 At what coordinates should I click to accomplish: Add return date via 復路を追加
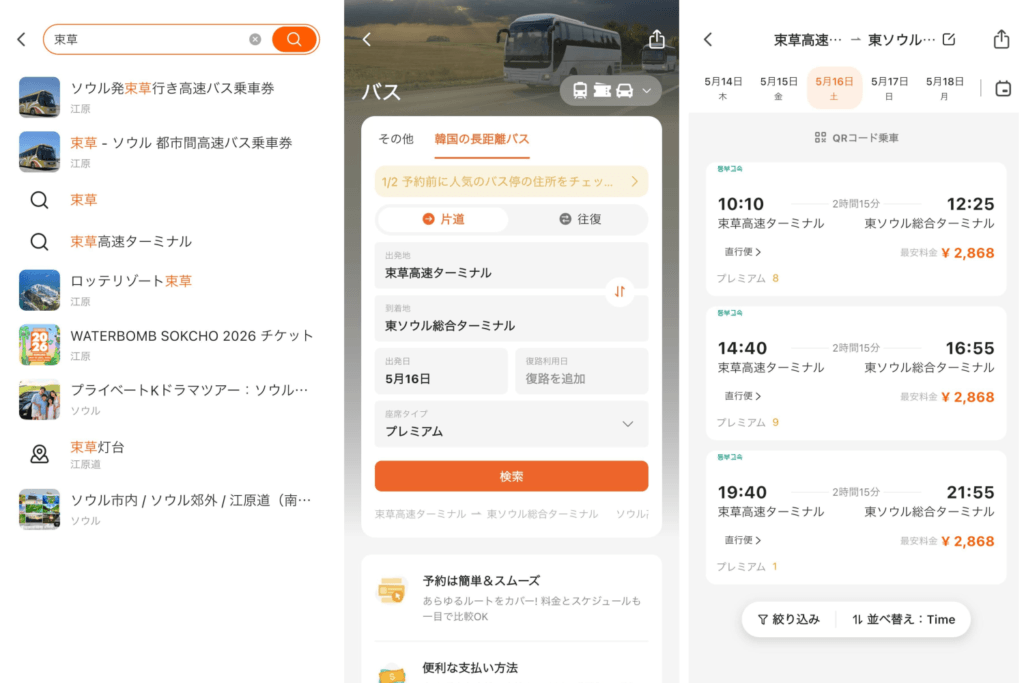[582, 371]
